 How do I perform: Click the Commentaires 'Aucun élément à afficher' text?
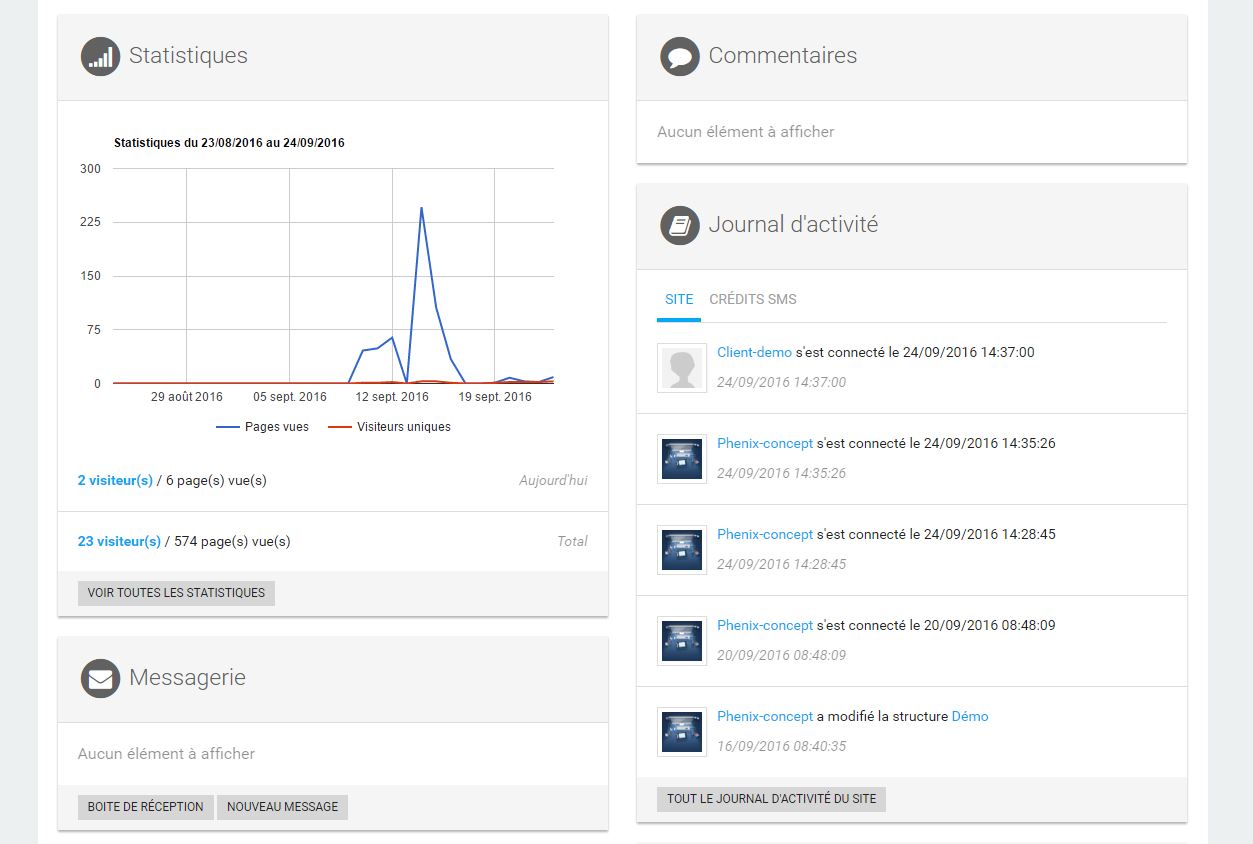pyautogui.click(x=746, y=132)
